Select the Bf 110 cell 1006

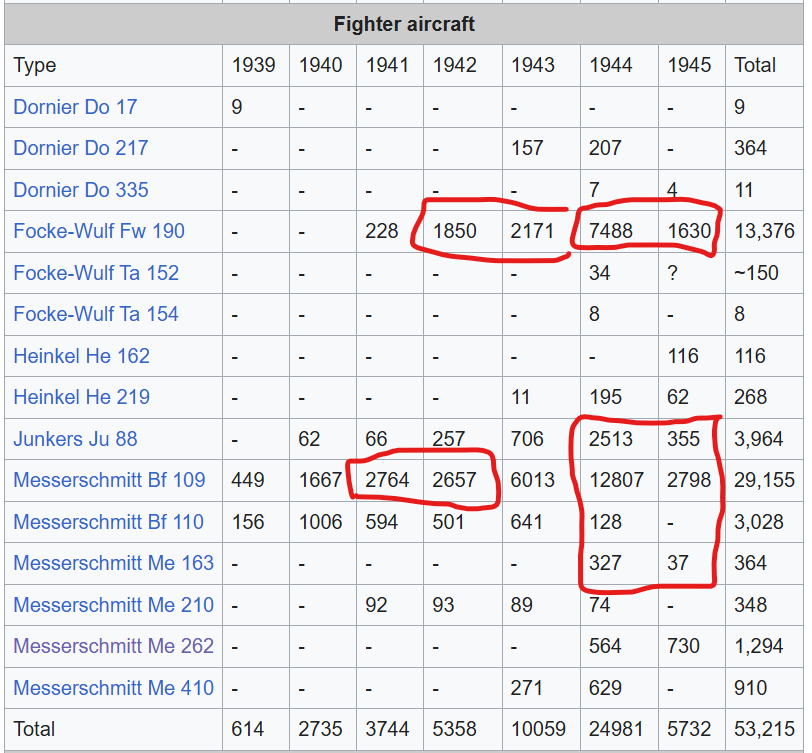[323, 522]
